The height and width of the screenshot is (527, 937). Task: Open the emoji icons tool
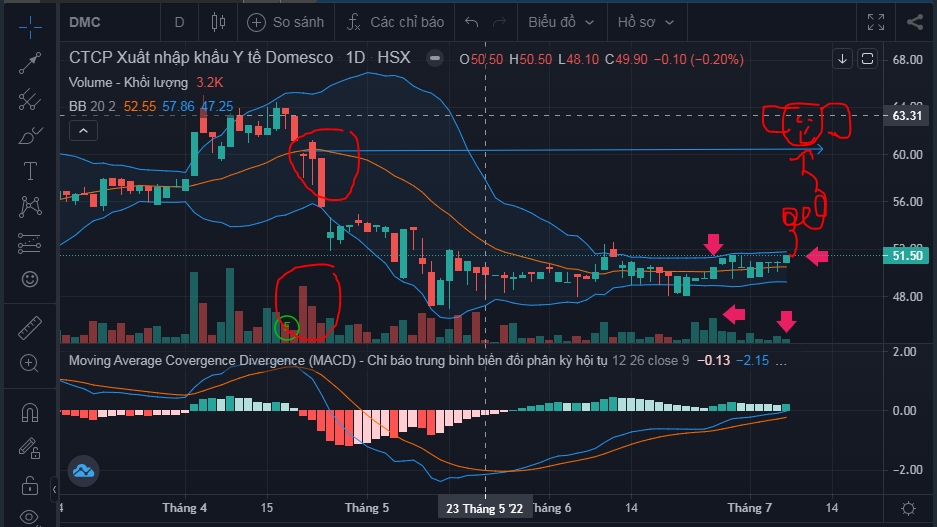point(30,277)
